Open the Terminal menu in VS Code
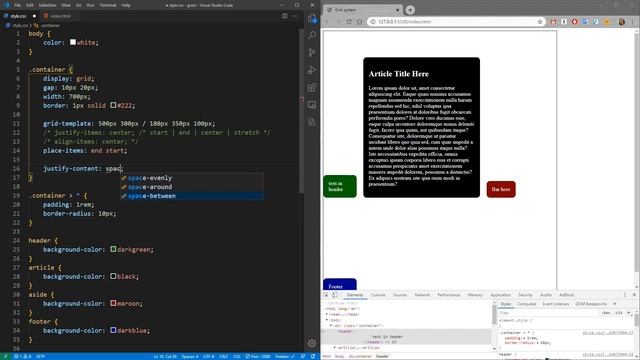 coord(108,5)
